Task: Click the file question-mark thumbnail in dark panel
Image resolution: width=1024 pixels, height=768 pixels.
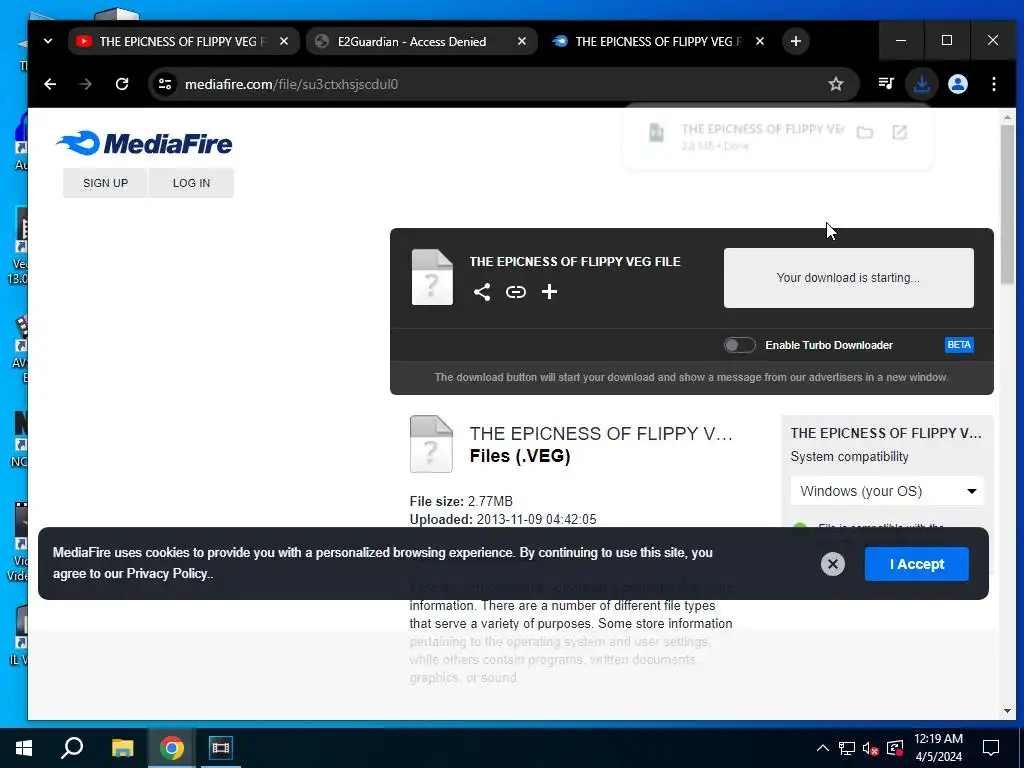Action: click(x=432, y=278)
